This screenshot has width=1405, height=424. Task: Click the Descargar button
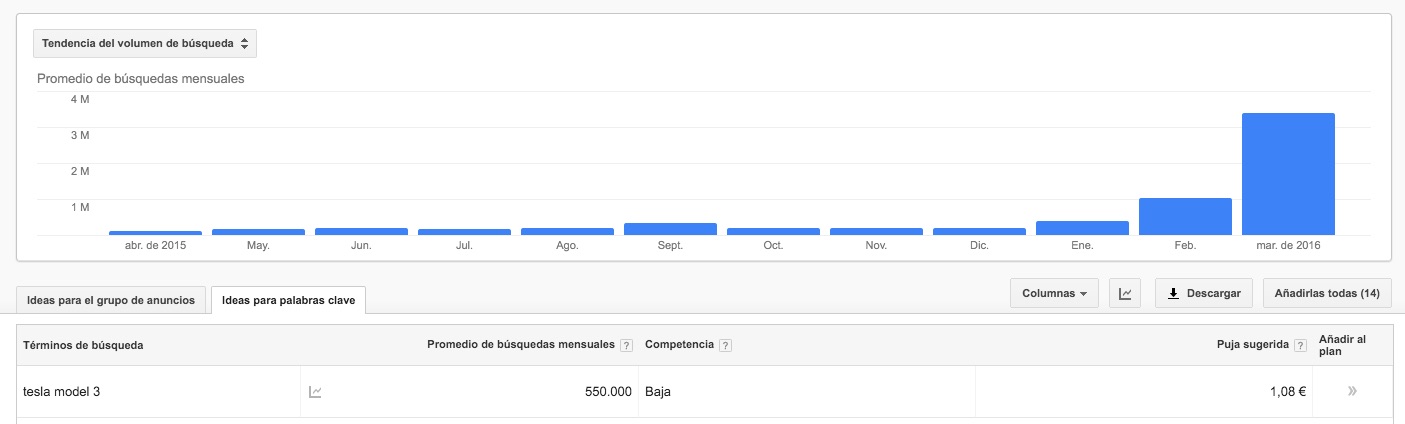1204,293
